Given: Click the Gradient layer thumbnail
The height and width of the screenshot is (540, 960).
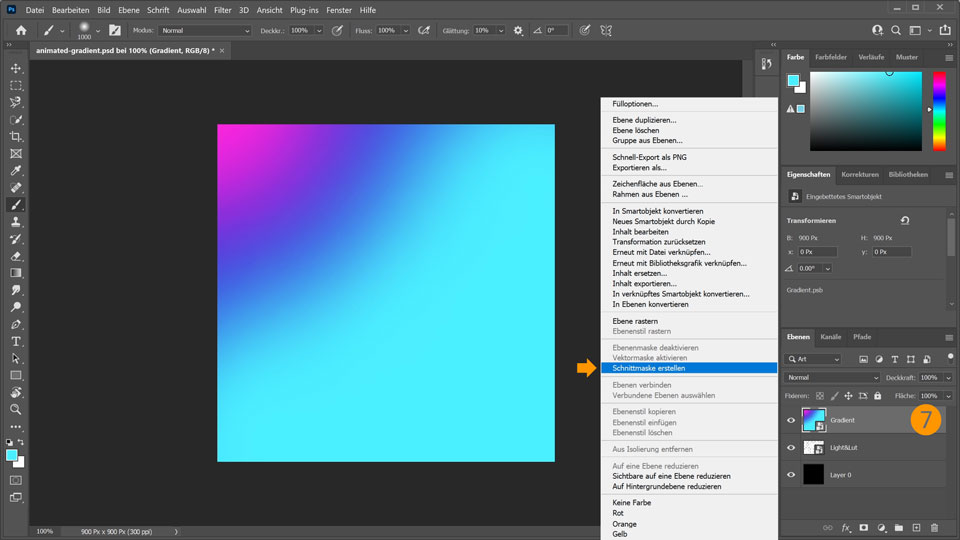Looking at the screenshot, I should click(814, 420).
